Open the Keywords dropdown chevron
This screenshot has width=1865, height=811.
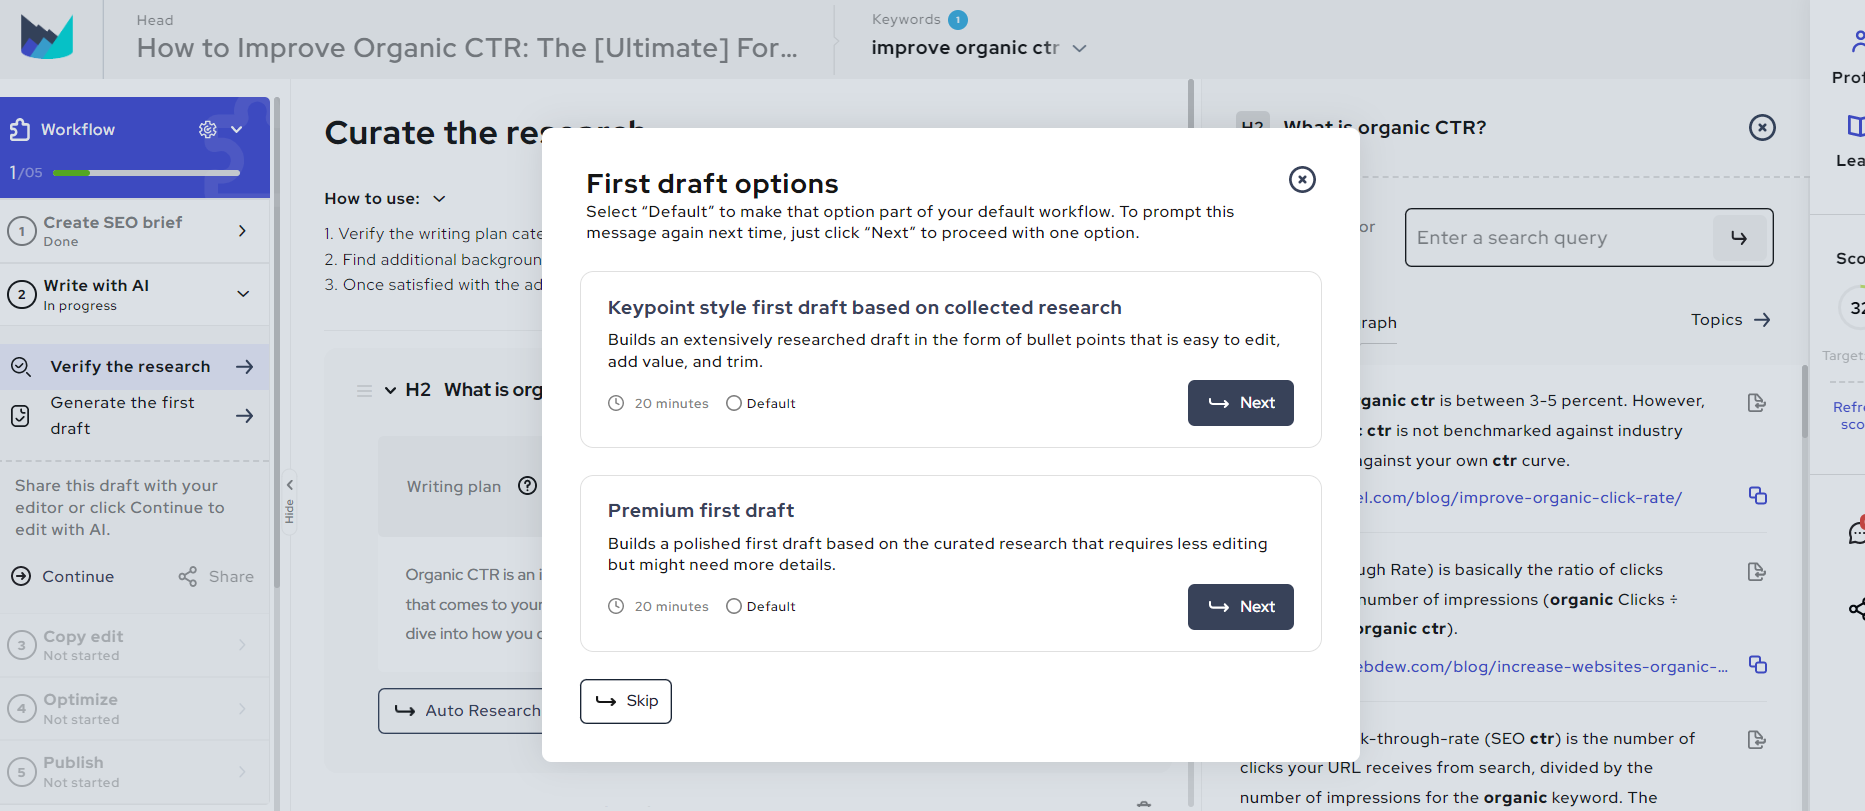point(1080,48)
